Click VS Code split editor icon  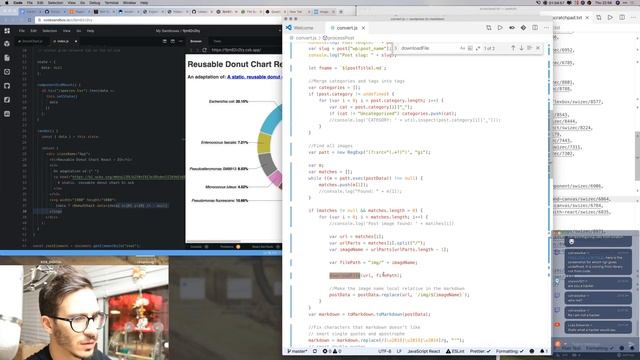click(x=489, y=28)
